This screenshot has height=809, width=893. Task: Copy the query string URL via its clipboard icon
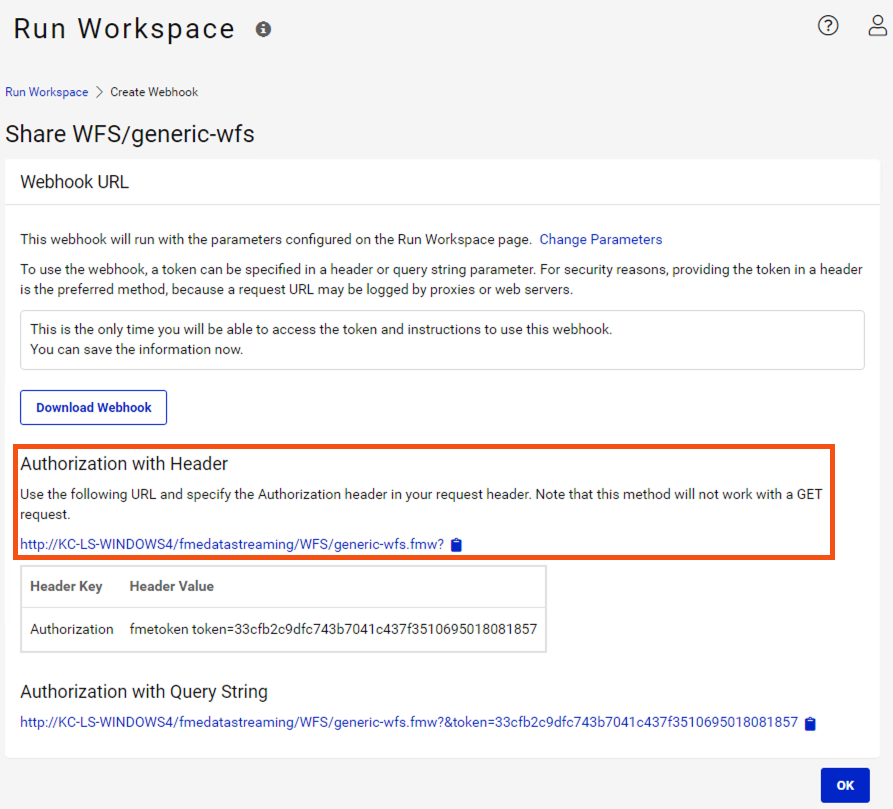click(x=810, y=723)
